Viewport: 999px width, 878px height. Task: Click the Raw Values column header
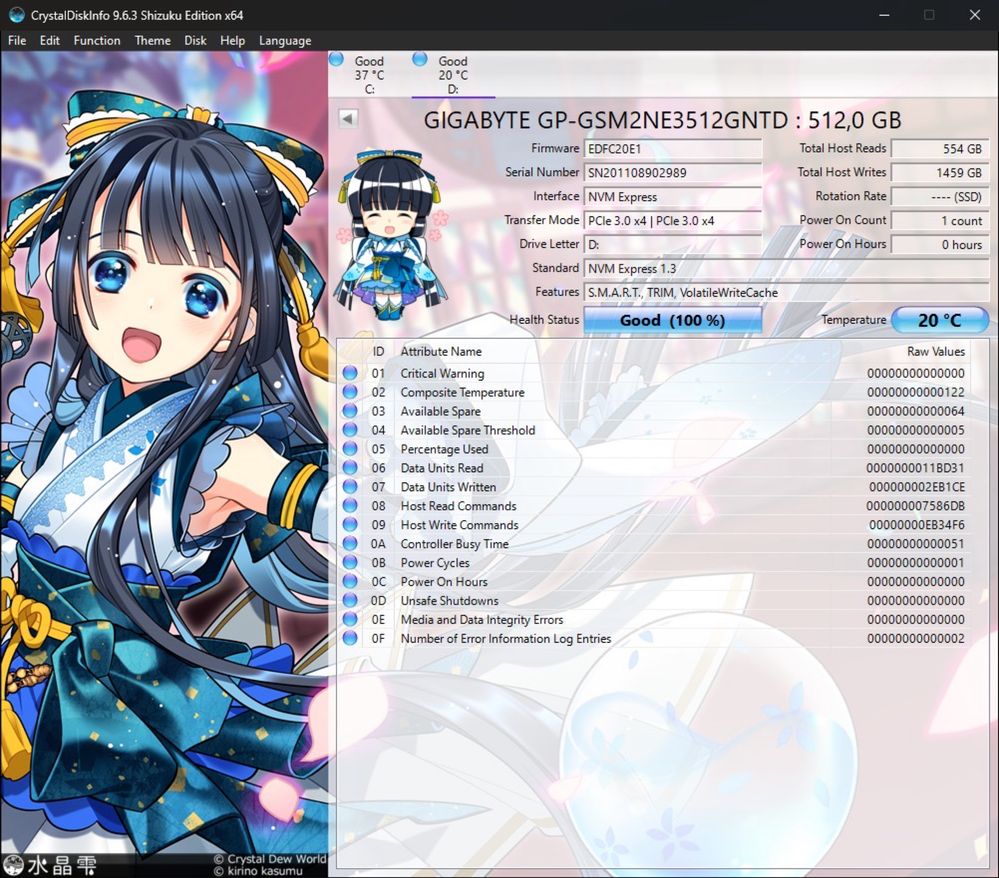click(936, 351)
